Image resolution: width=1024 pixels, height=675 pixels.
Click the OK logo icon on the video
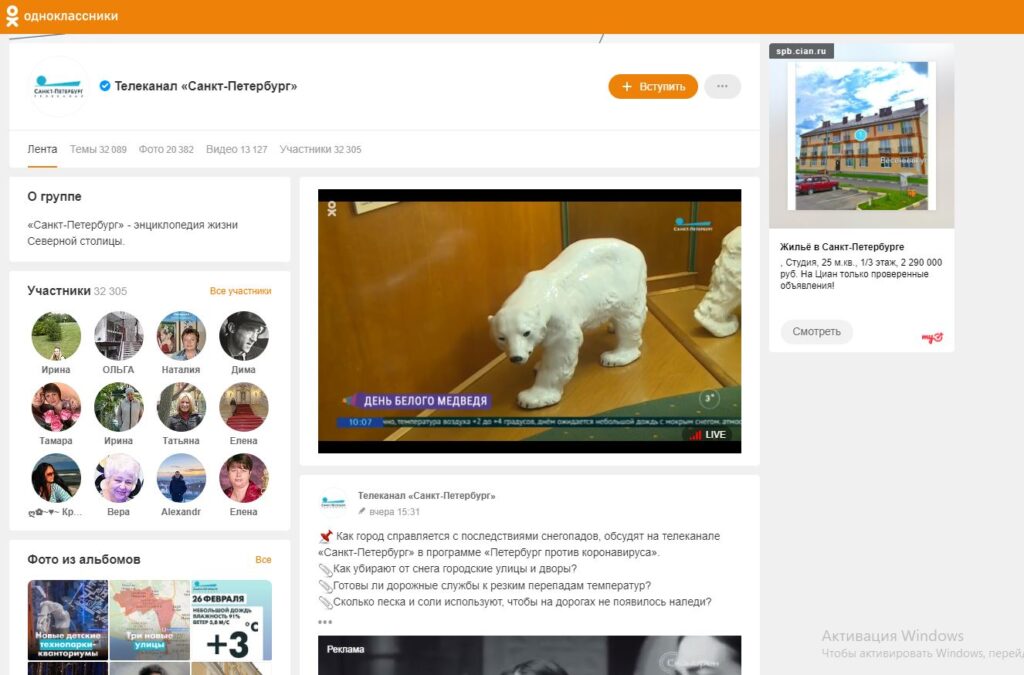pos(332,209)
